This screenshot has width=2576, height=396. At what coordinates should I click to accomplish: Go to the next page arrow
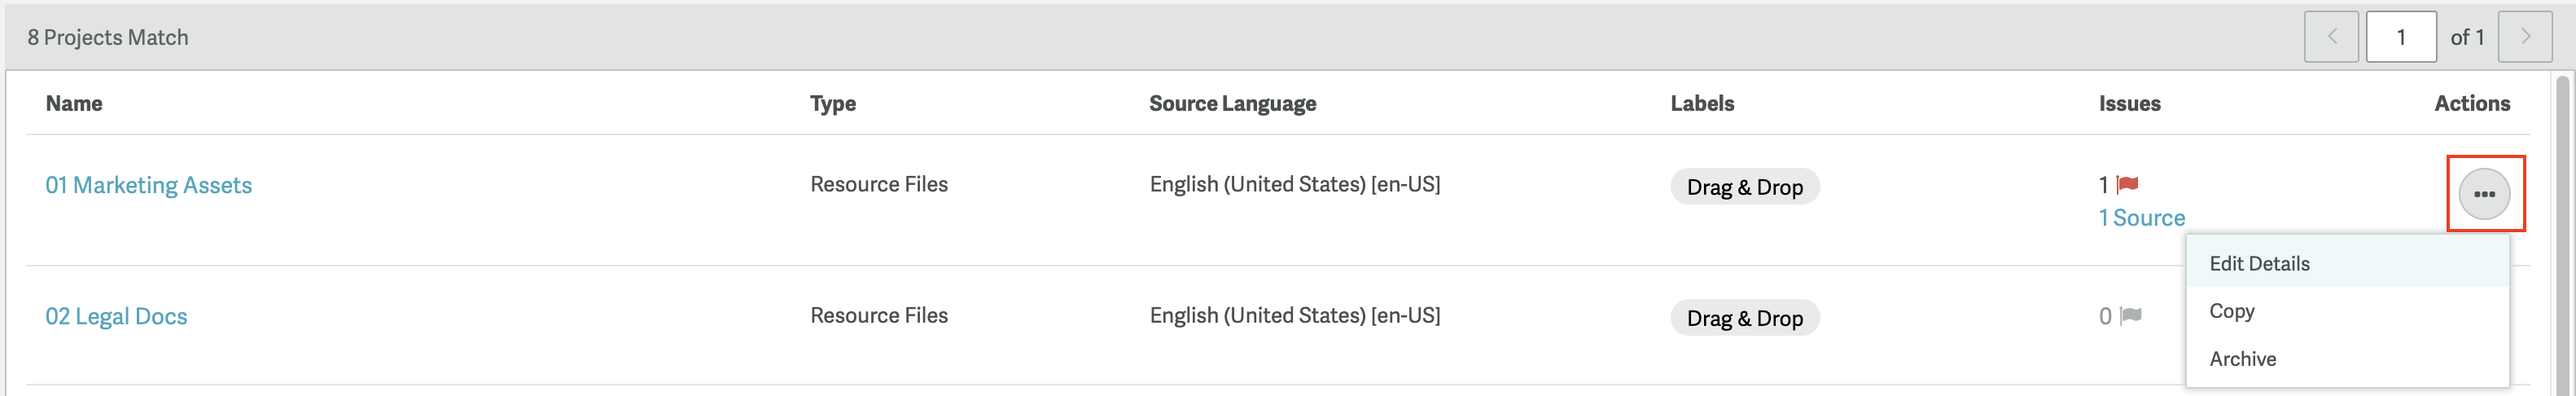pyautogui.click(x=2525, y=37)
